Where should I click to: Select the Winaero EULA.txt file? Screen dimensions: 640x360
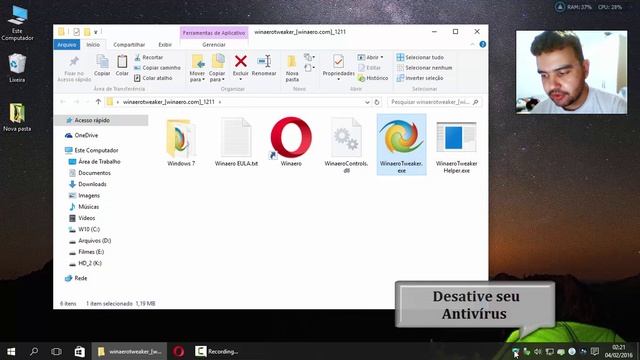[236, 142]
